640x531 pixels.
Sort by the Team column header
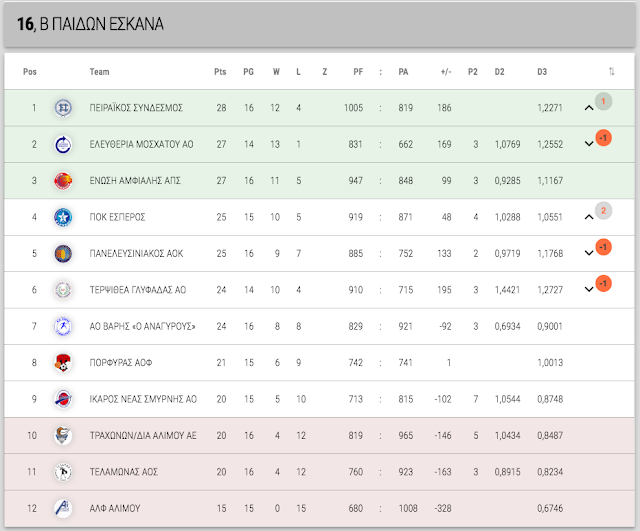pyautogui.click(x=100, y=72)
